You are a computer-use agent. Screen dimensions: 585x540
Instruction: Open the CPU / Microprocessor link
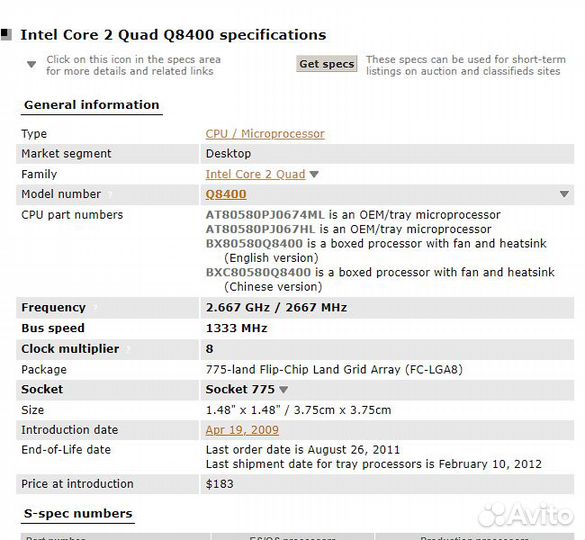point(265,134)
